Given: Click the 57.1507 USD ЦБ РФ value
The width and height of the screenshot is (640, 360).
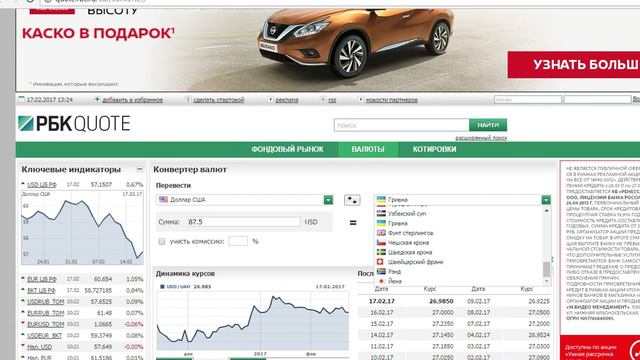Looking at the screenshot, I should click(101, 184).
